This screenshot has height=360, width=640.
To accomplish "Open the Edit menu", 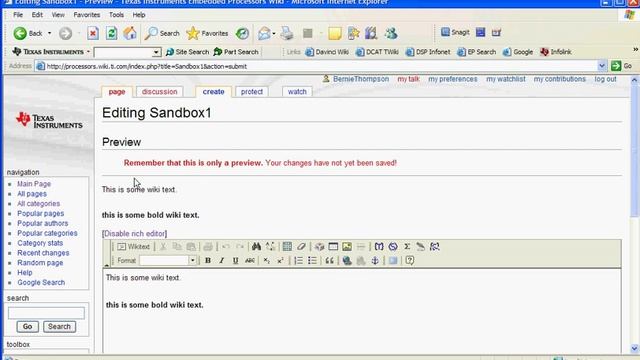I will 37,15.
